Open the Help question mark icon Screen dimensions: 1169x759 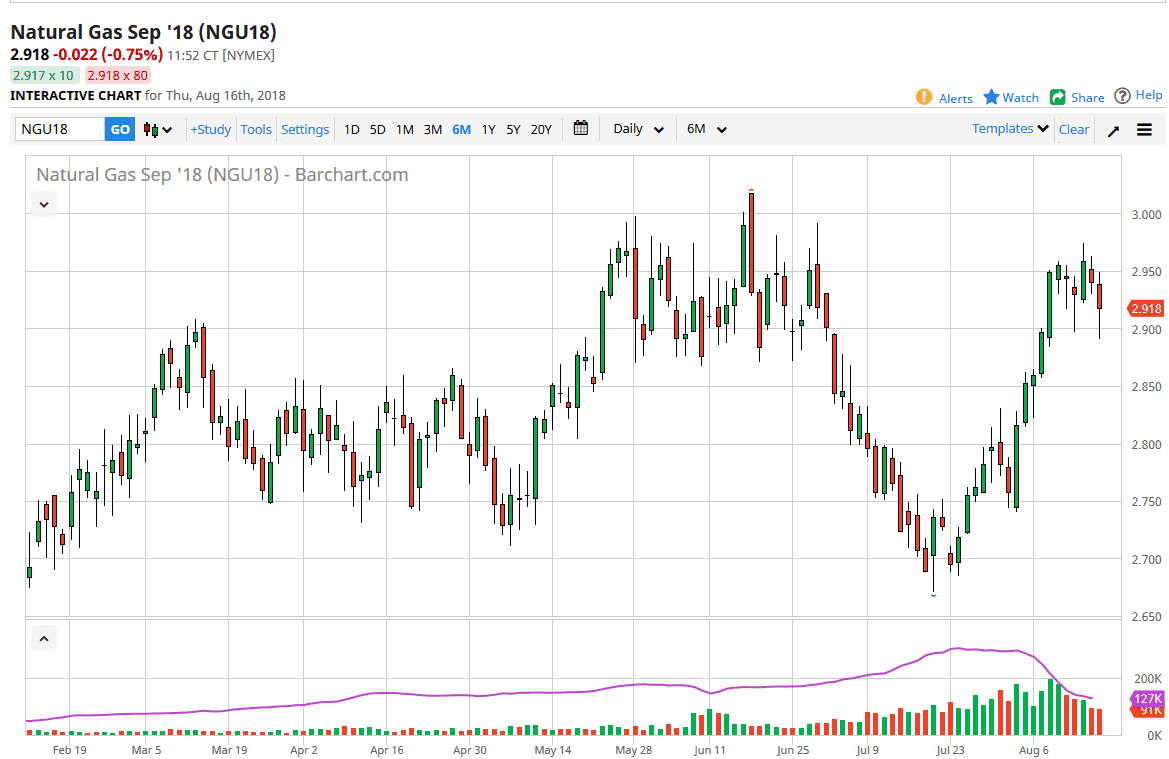point(1122,95)
